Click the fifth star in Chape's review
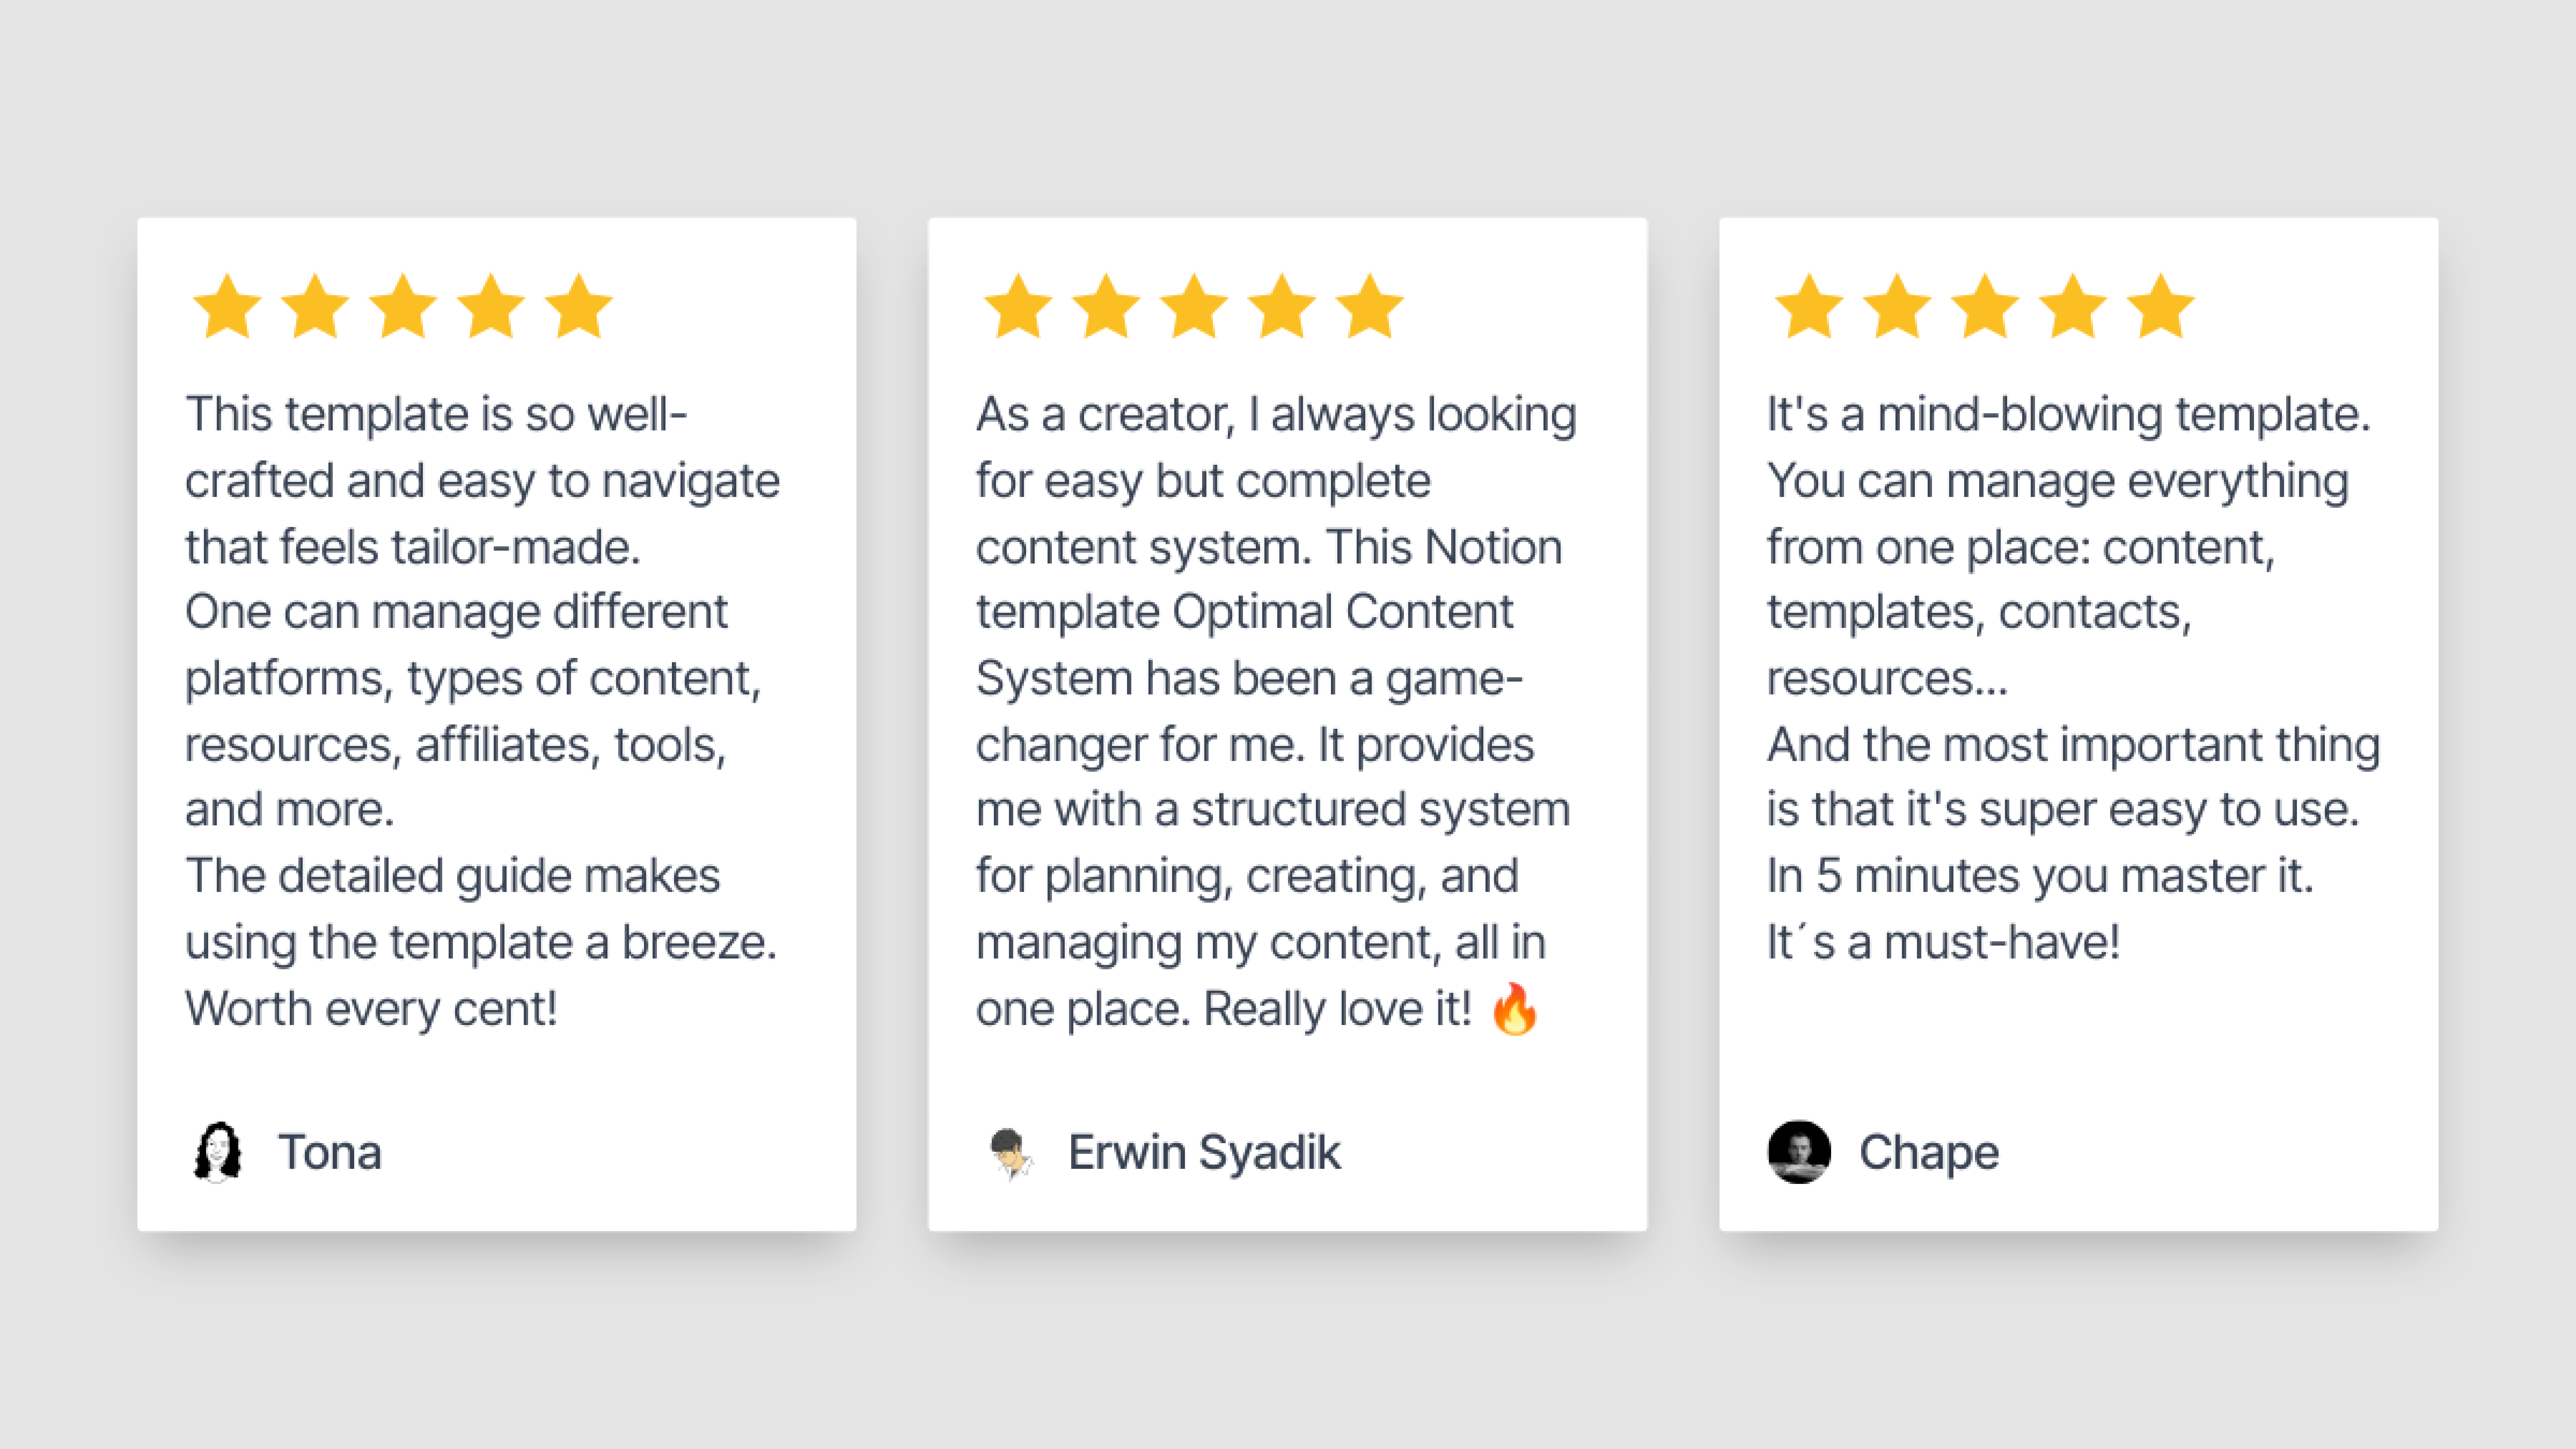 [2161, 307]
